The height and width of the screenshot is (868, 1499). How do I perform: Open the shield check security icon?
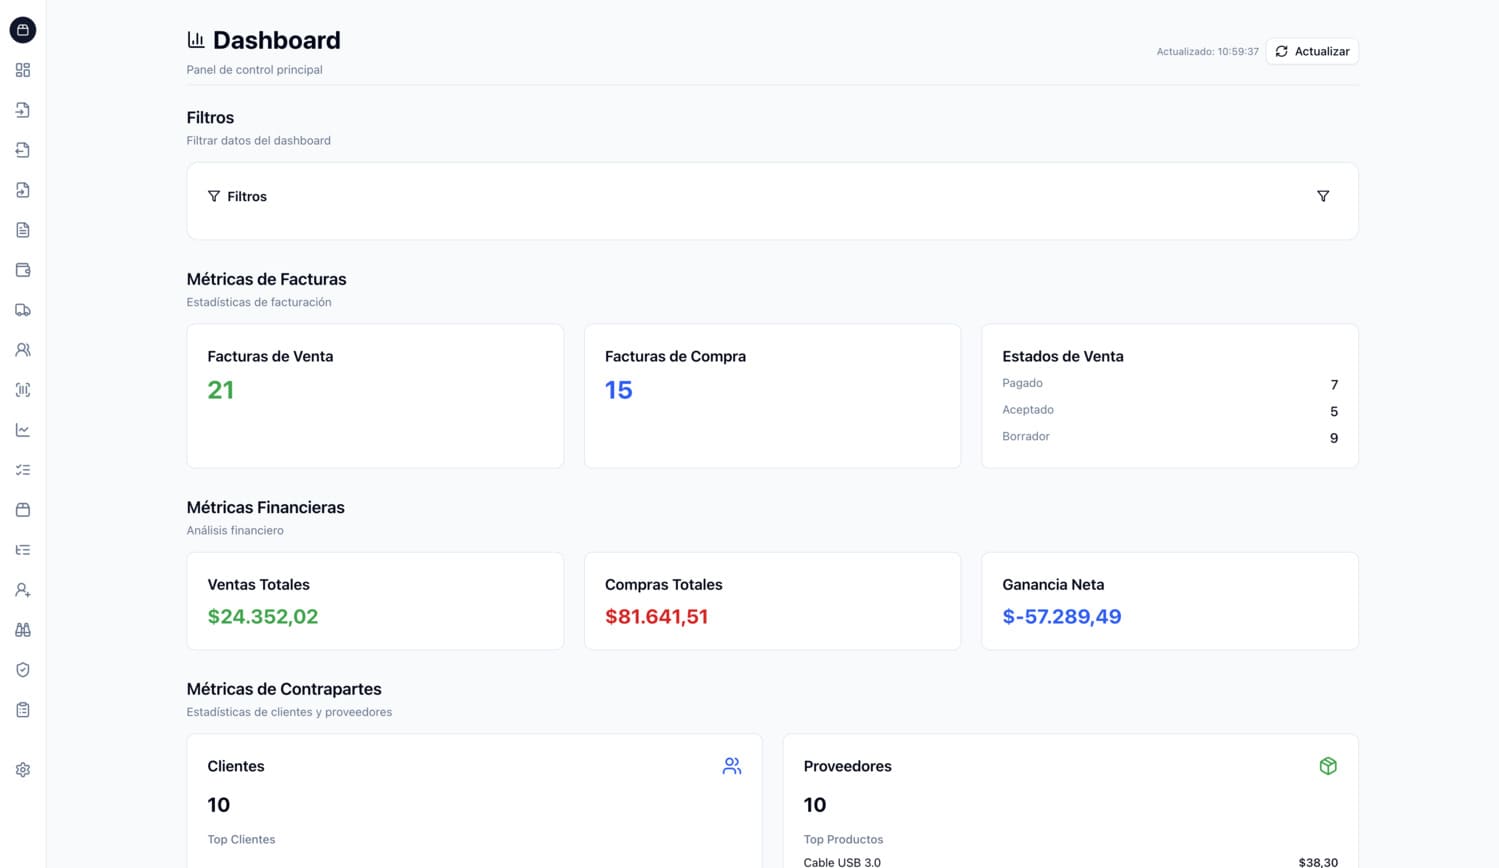click(23, 670)
